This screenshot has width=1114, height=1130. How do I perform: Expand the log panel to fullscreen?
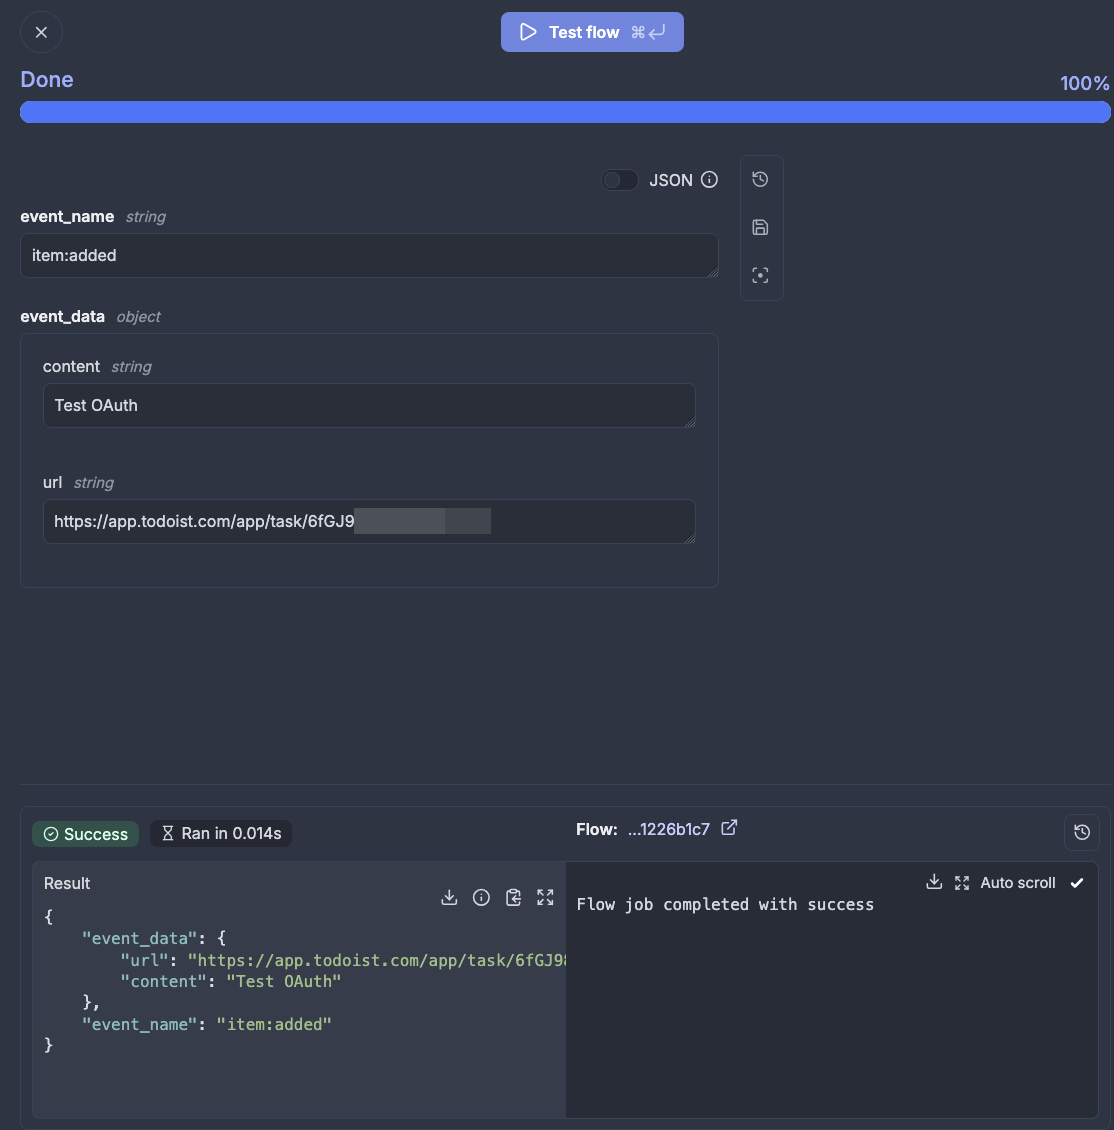961,882
